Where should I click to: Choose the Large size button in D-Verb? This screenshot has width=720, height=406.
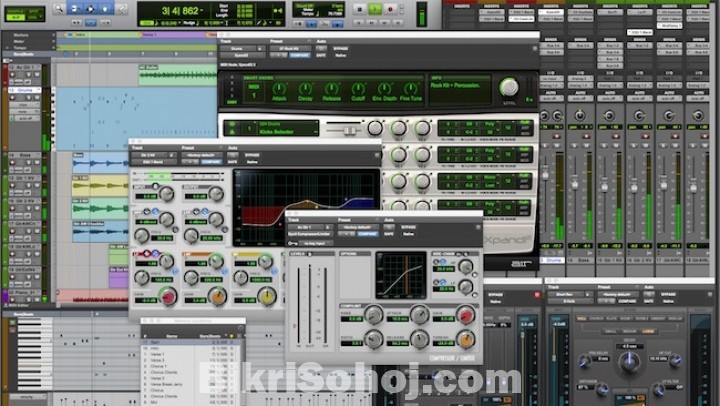point(647,331)
